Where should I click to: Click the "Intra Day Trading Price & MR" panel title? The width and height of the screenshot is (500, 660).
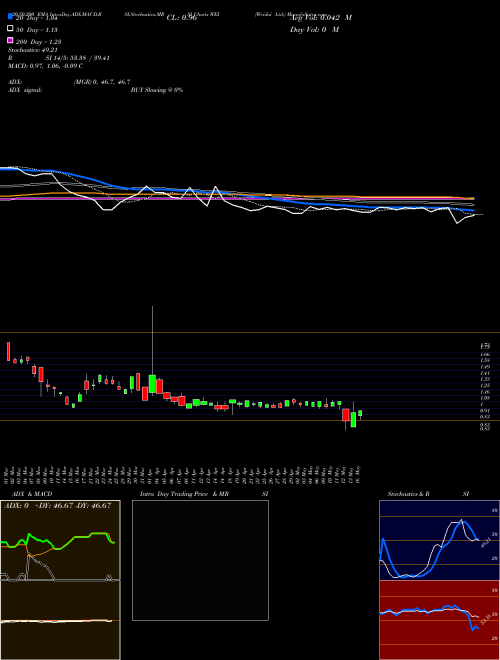[184, 494]
